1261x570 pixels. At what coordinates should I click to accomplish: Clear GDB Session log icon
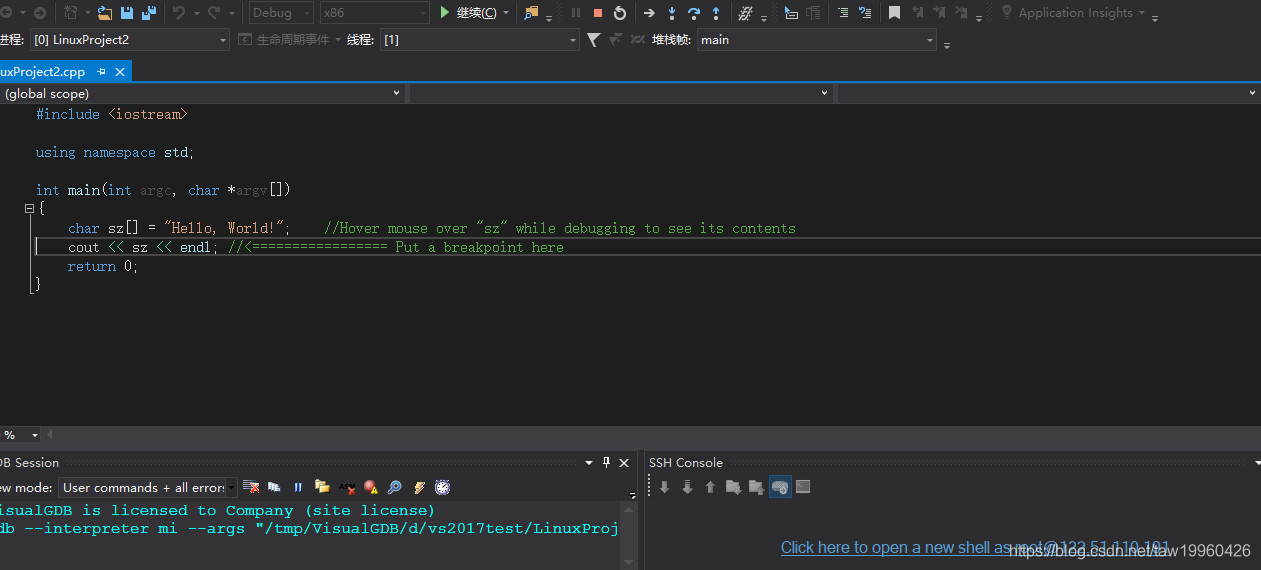pyautogui.click(x=251, y=487)
